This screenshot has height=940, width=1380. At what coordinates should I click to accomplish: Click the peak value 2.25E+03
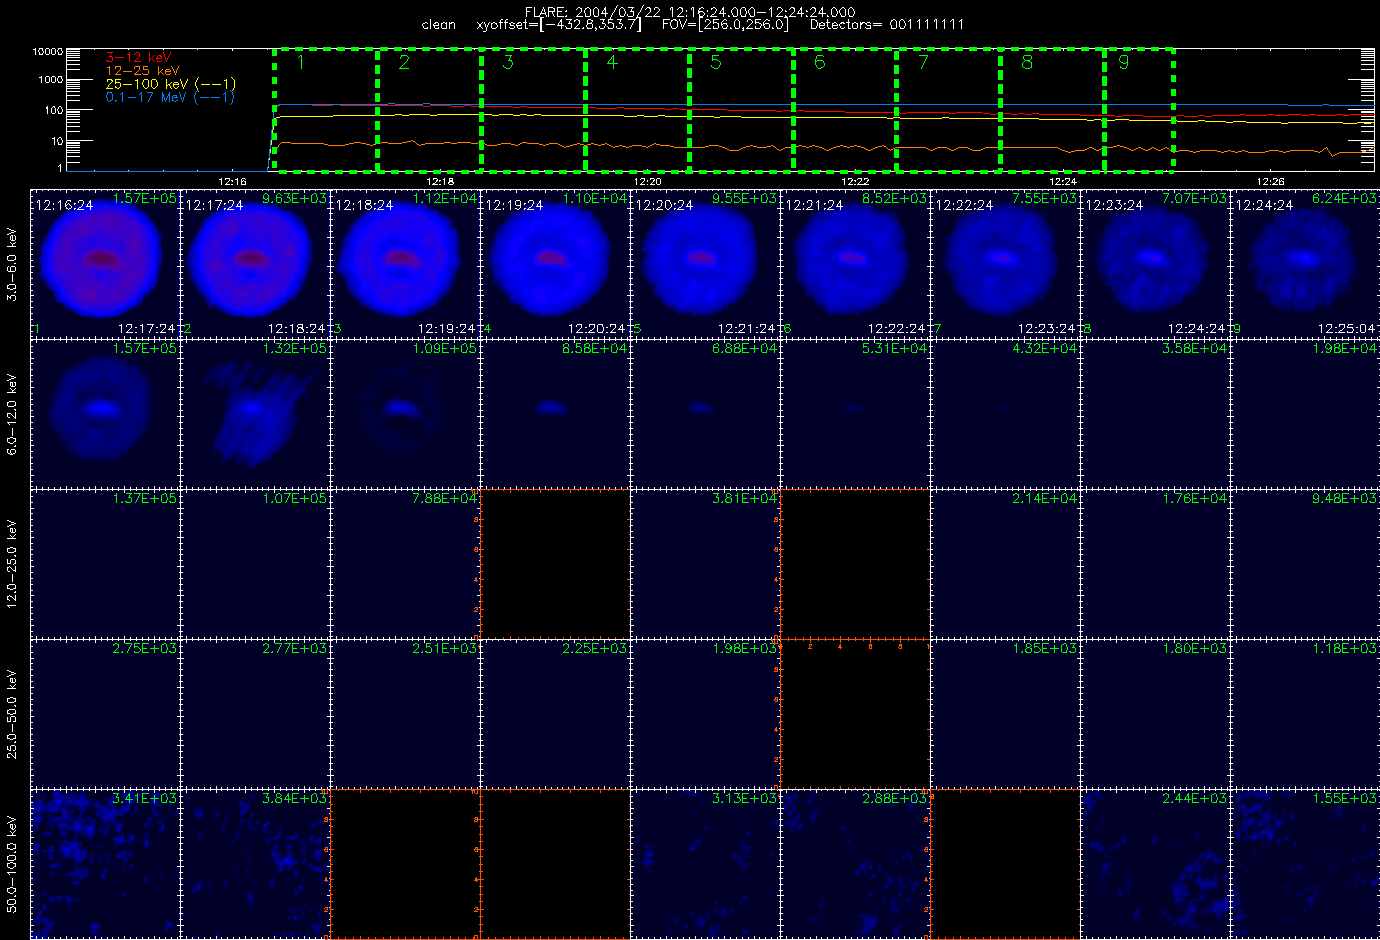click(595, 648)
